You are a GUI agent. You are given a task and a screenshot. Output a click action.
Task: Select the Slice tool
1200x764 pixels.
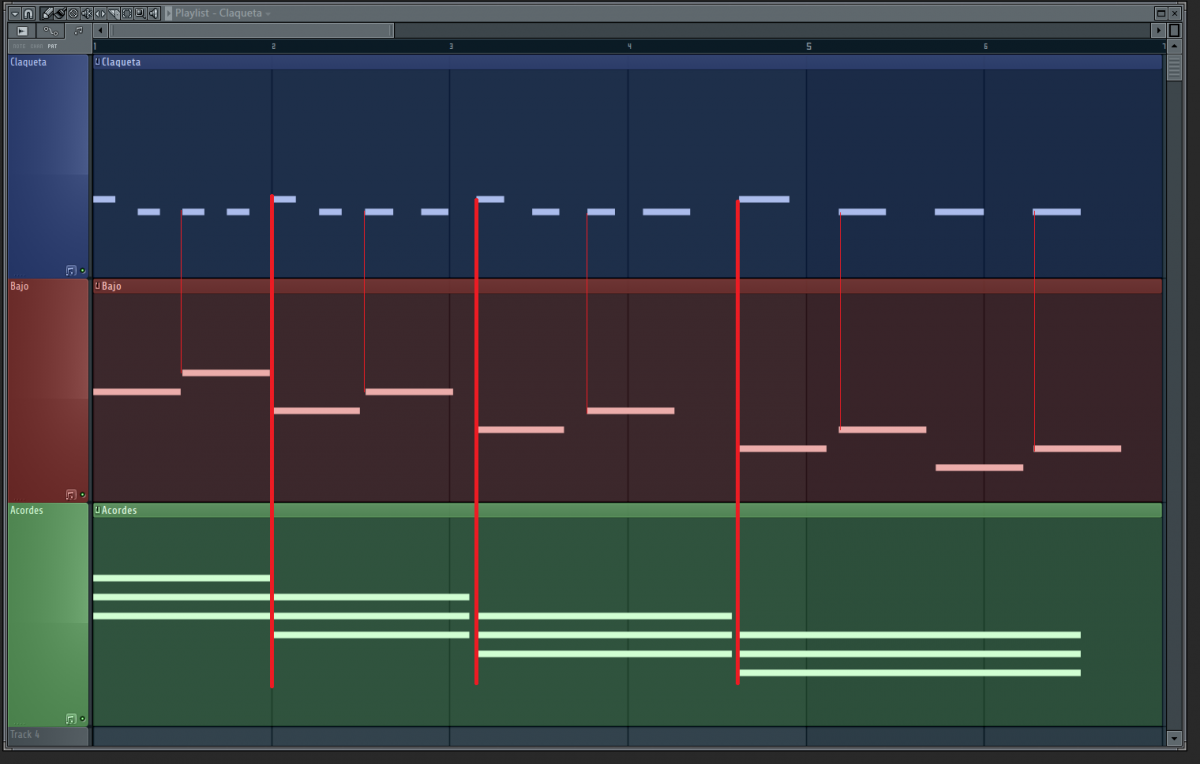[114, 13]
